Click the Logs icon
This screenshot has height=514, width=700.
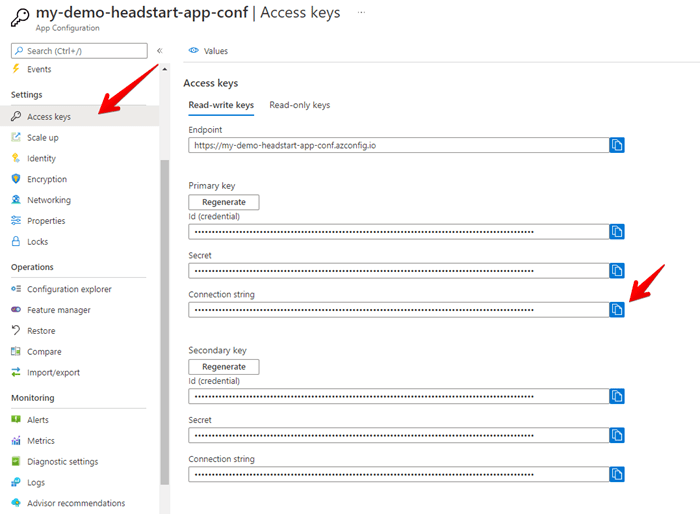point(16,482)
